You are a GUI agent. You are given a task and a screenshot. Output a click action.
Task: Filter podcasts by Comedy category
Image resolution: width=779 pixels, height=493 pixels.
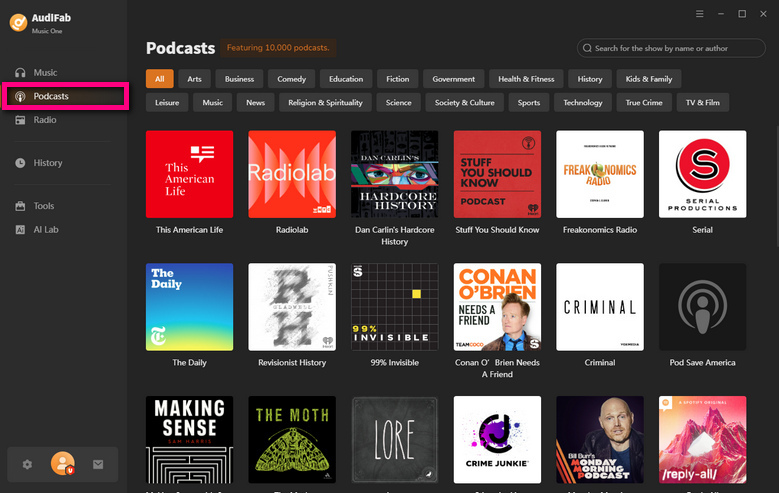coord(292,79)
